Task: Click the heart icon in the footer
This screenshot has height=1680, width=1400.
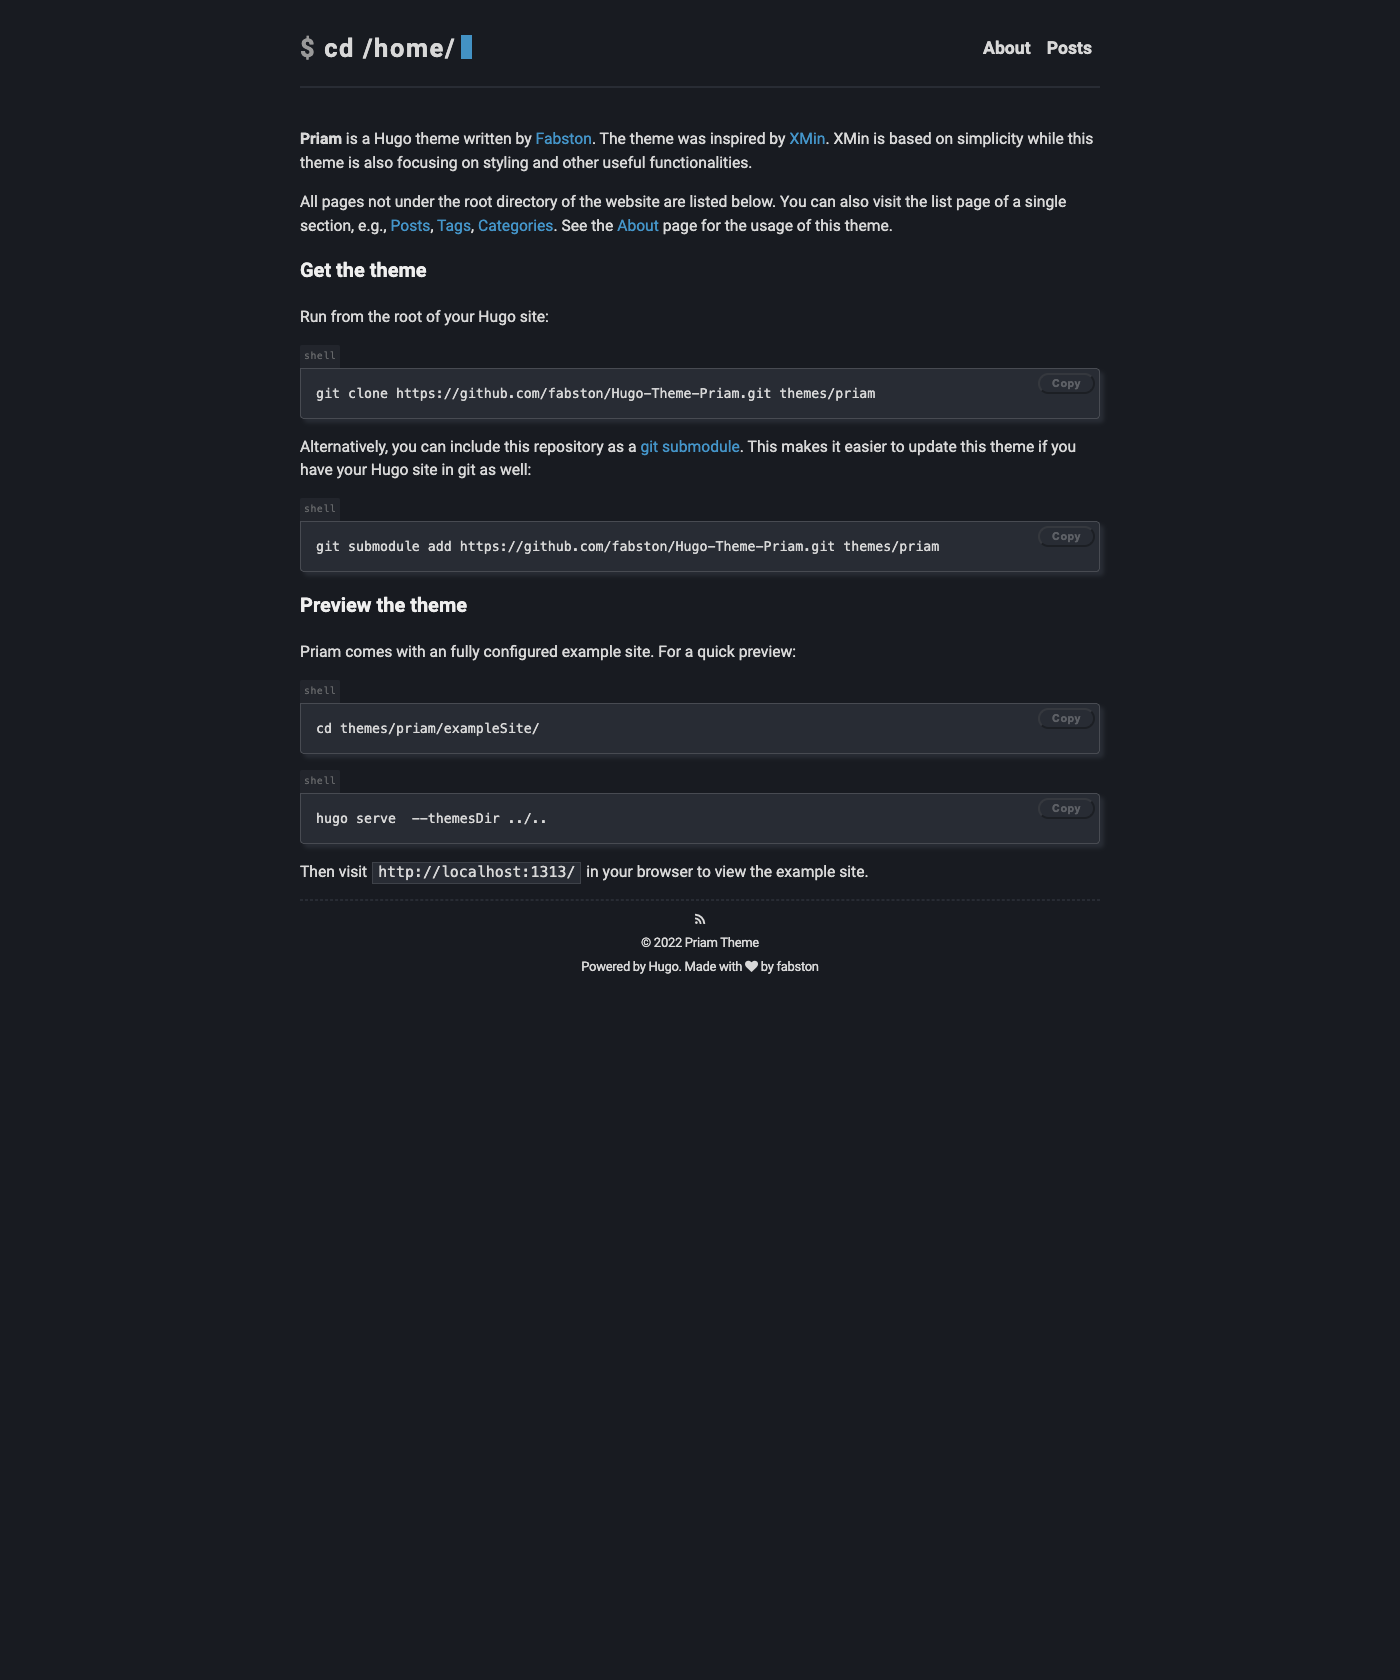Action: [x=751, y=966]
